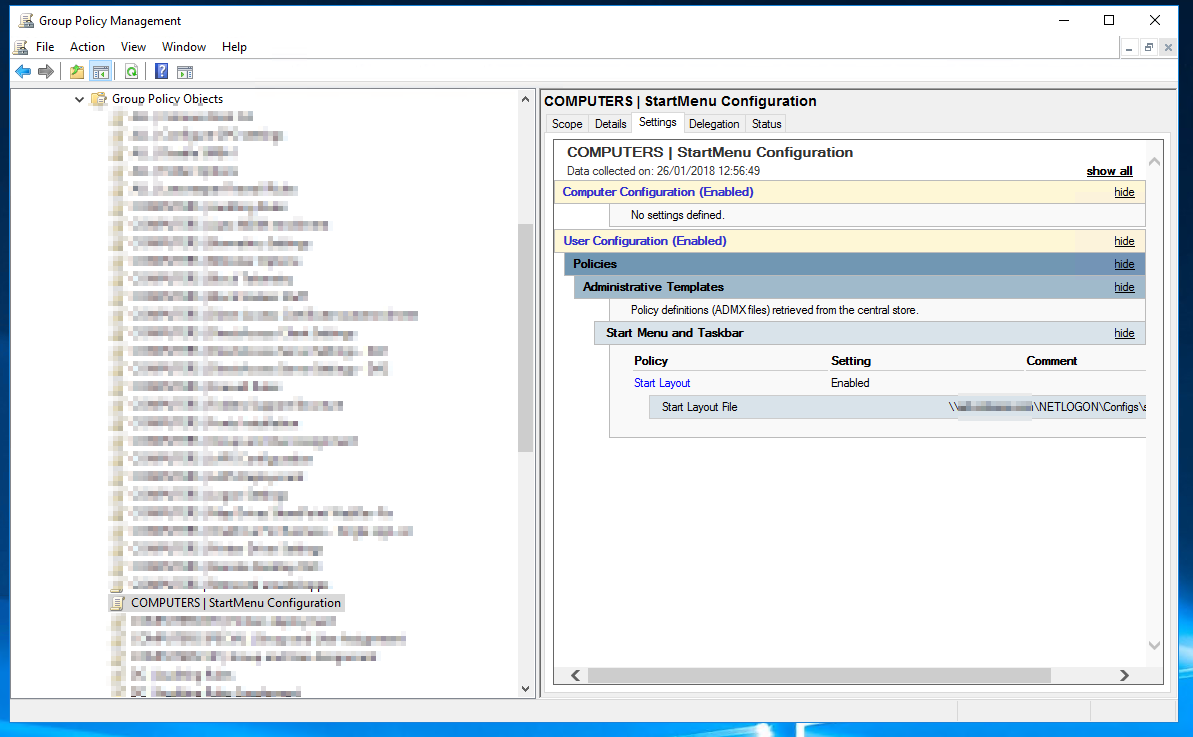Switch to the Delegation tab
Viewport: 1193px width, 737px height.
pyautogui.click(x=714, y=124)
